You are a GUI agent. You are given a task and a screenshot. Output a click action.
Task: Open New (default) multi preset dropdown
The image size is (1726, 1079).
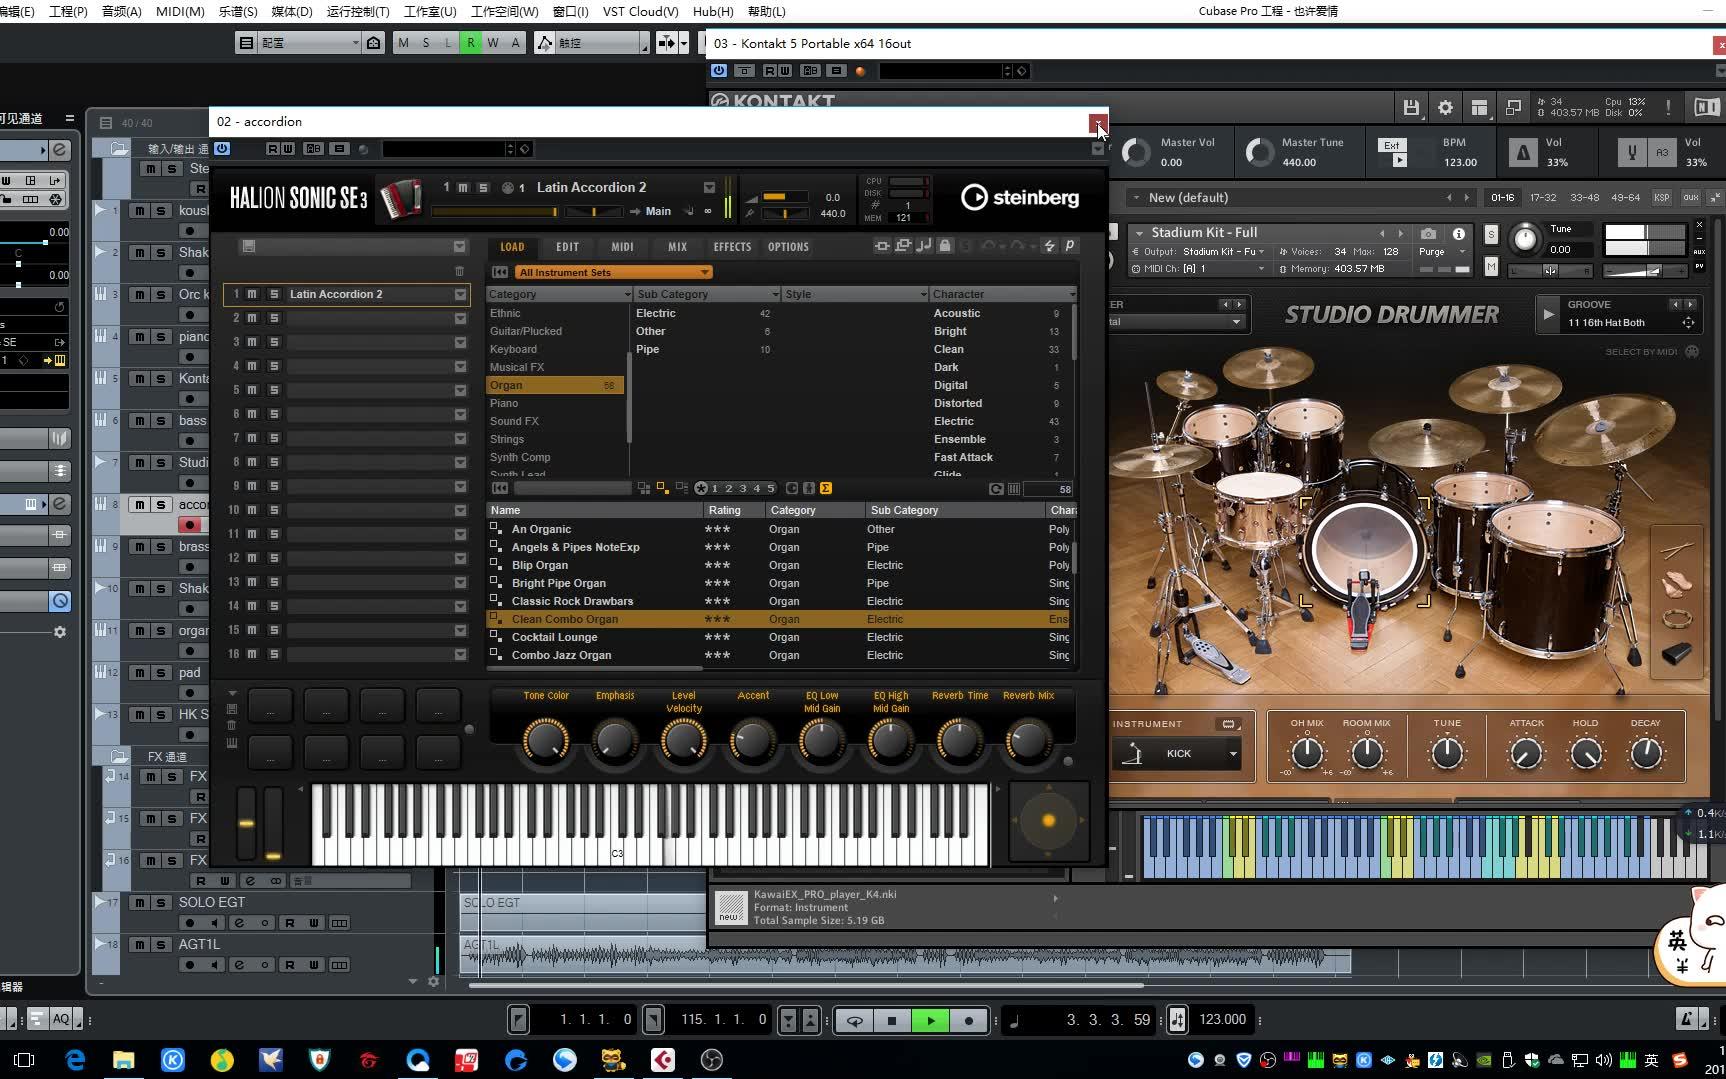coord(1137,197)
